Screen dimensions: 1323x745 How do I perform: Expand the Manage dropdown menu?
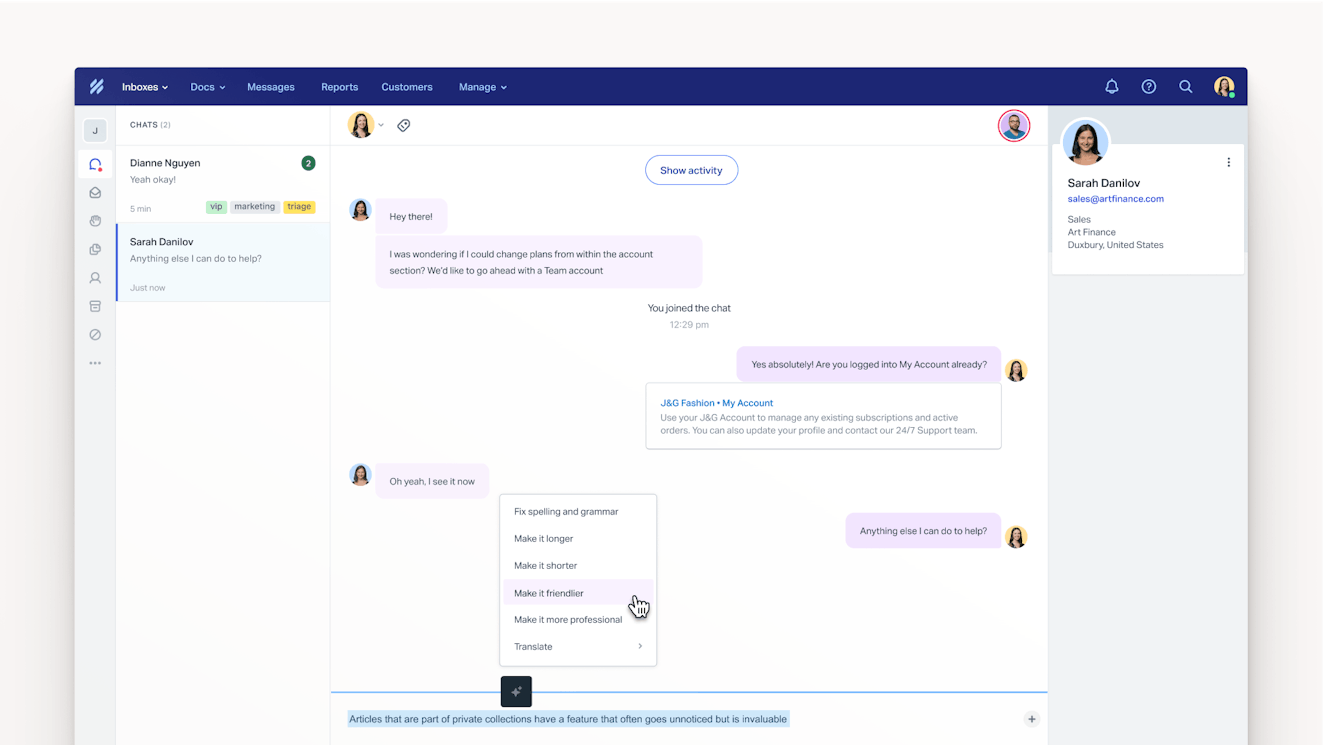pyautogui.click(x=482, y=87)
